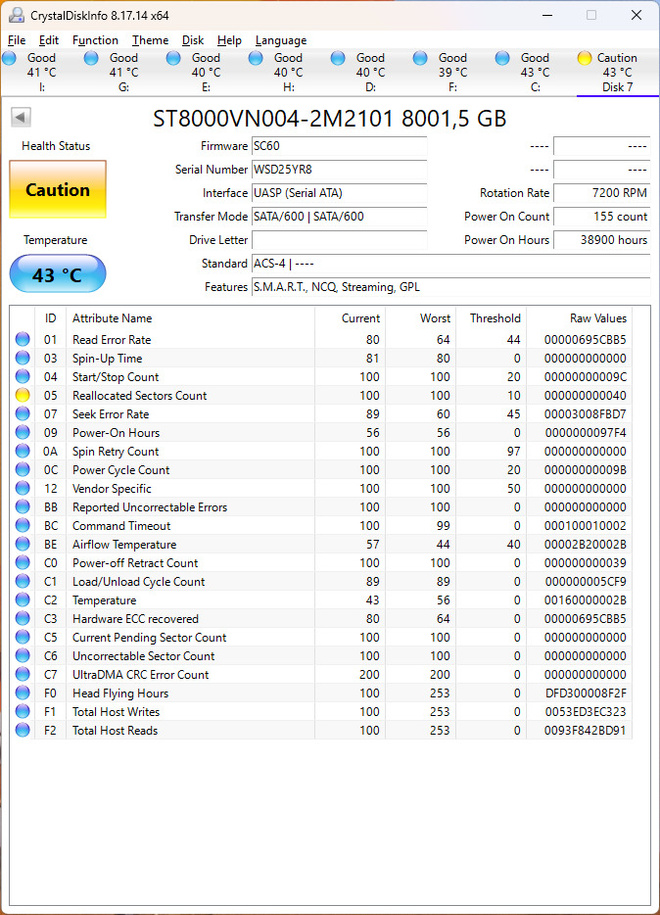This screenshot has width=660, height=915.
Task: Select the yellow Caution Disk 7 status icon
Action: pos(584,58)
